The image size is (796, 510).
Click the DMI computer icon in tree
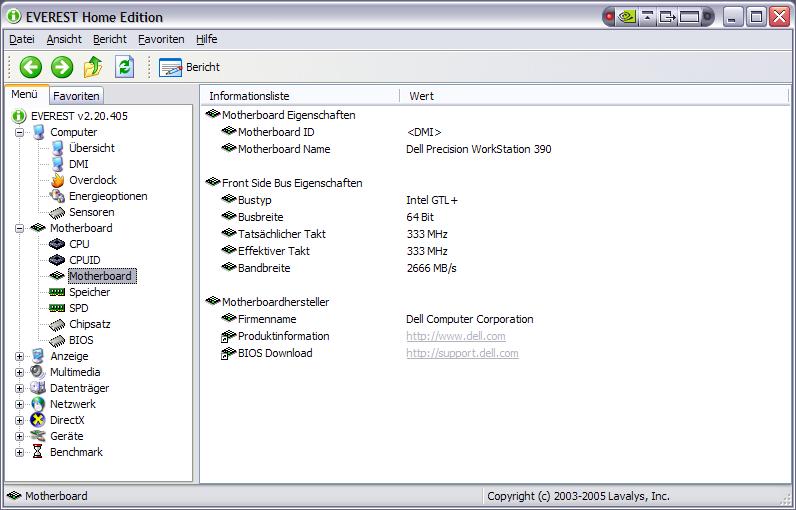click(x=57, y=164)
